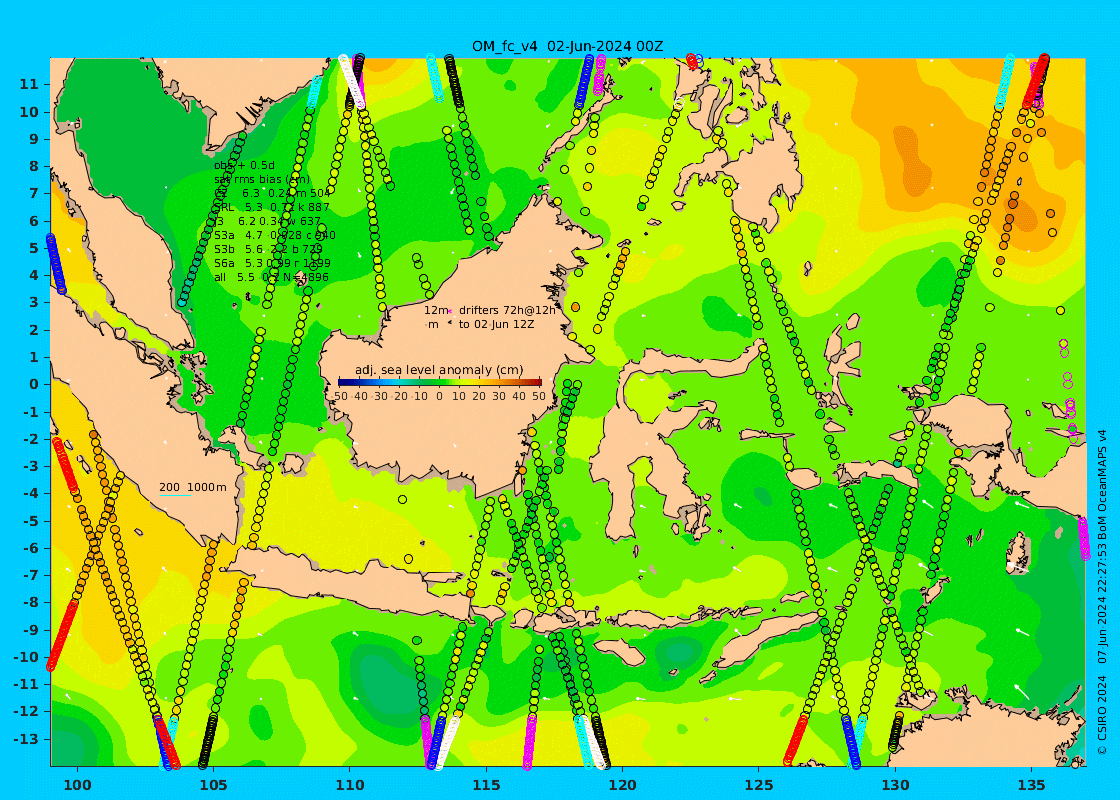This screenshot has width=1120, height=800.
Task: Click the dark blue end of the colorbar
Action: [x=343, y=383]
